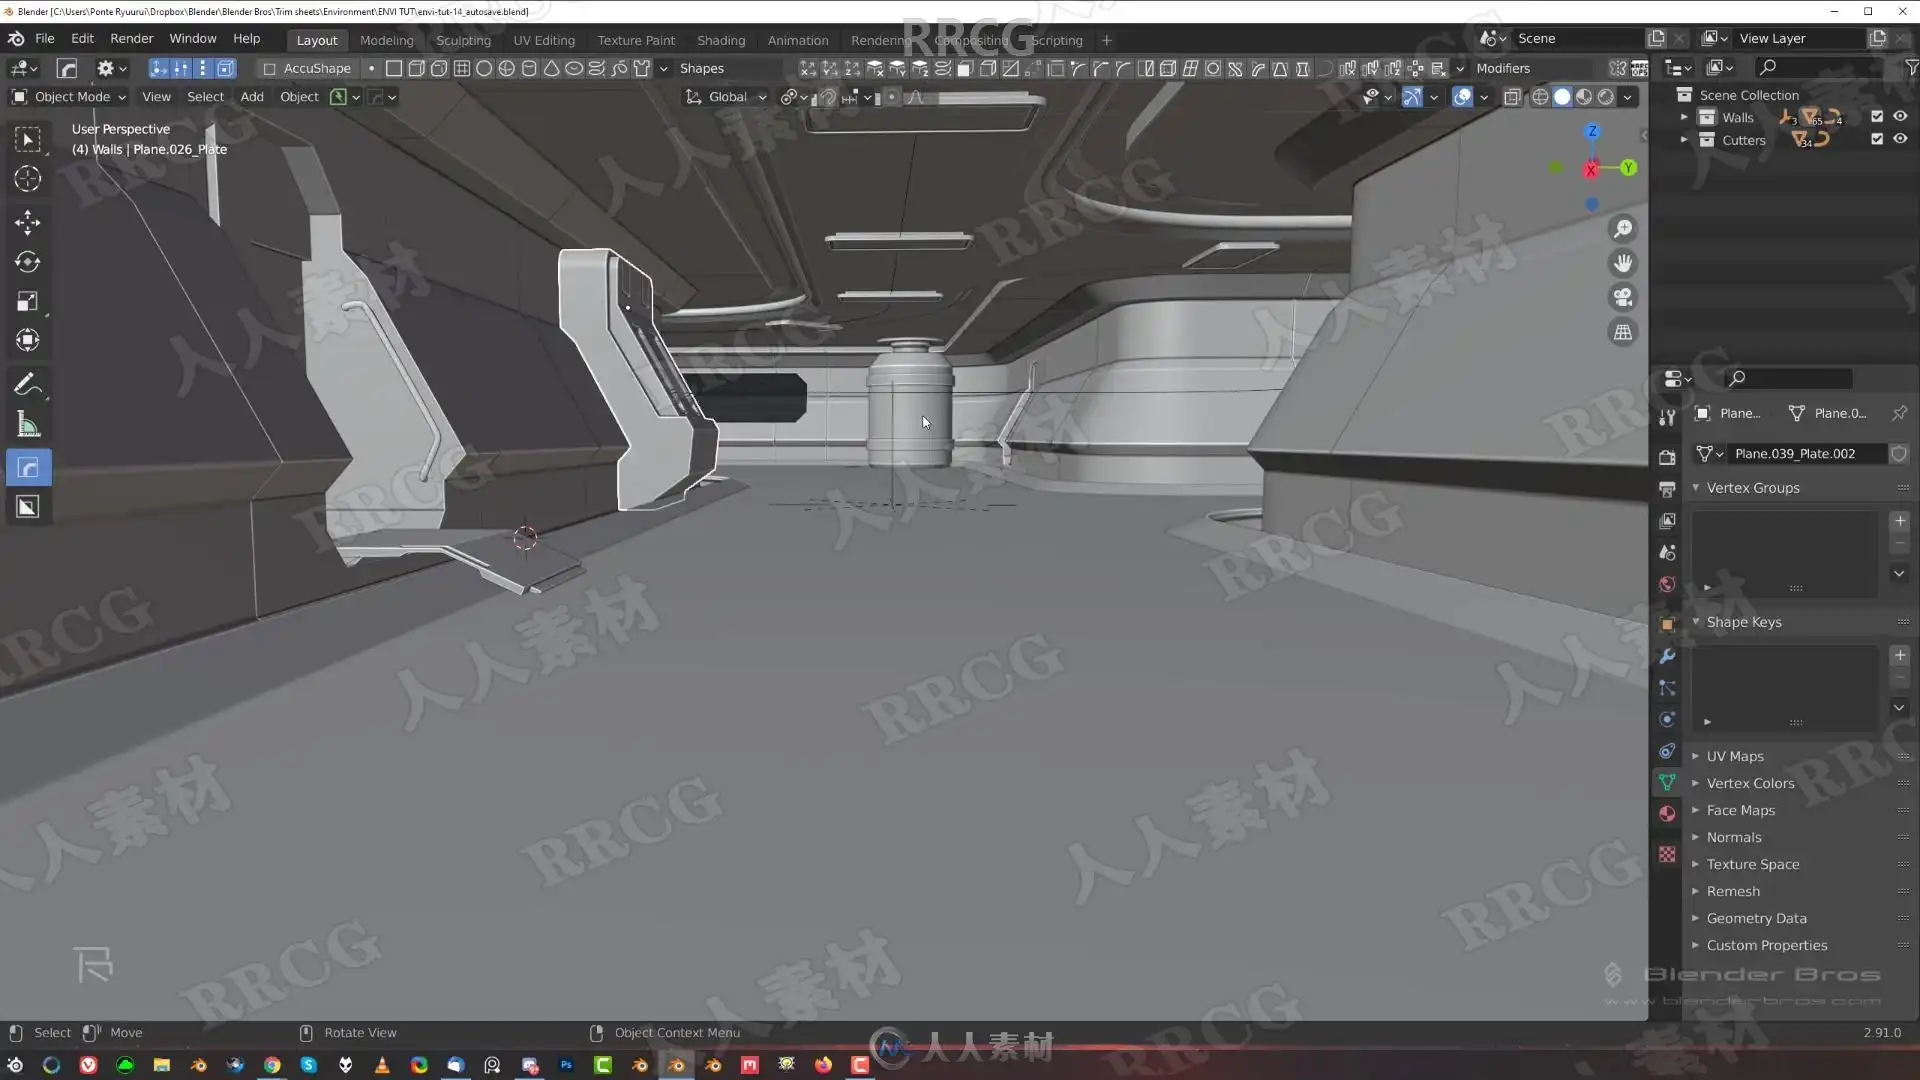
Task: Click the Cursor tool icon
Action: (27, 179)
